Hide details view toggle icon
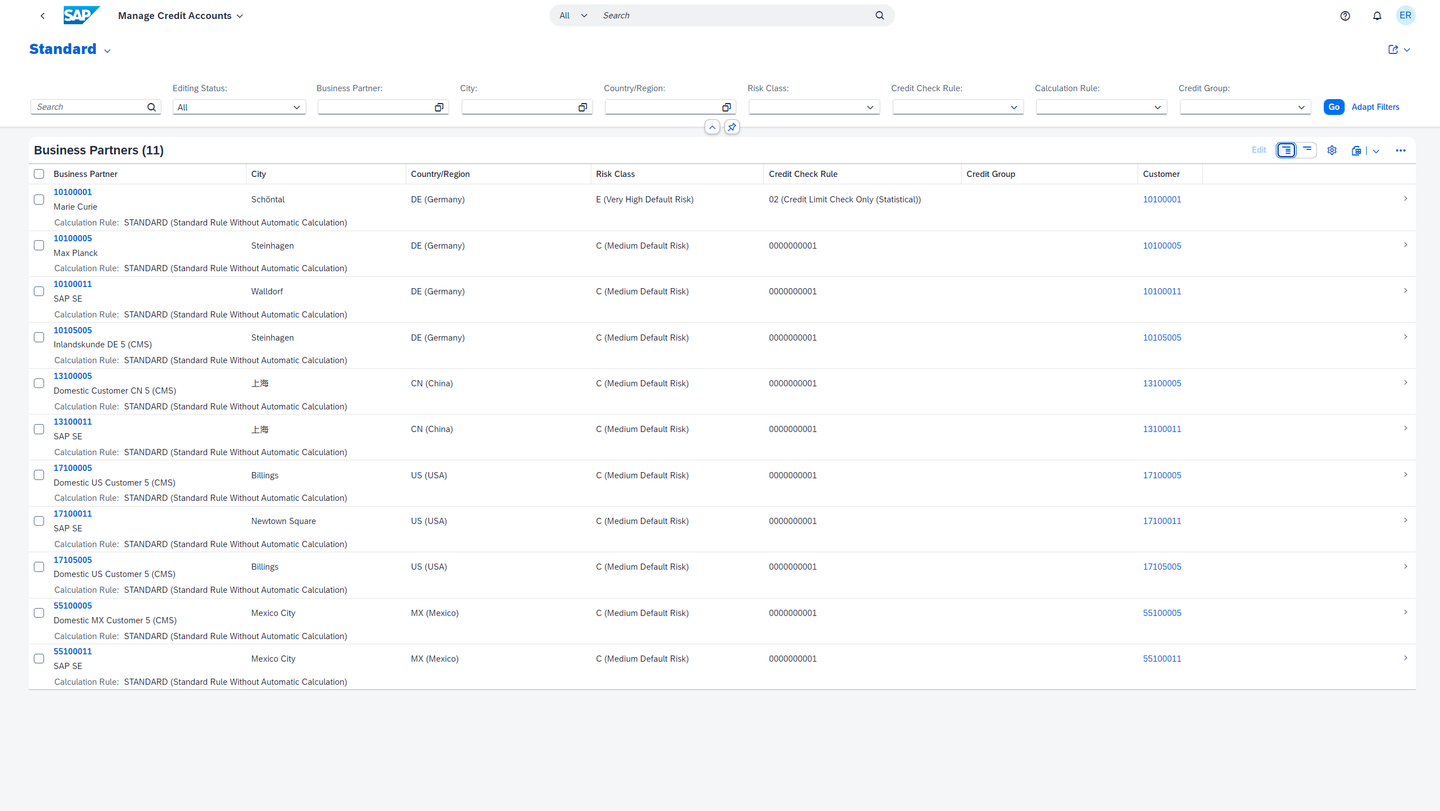The width and height of the screenshot is (1440, 811). pyautogui.click(x=1307, y=150)
